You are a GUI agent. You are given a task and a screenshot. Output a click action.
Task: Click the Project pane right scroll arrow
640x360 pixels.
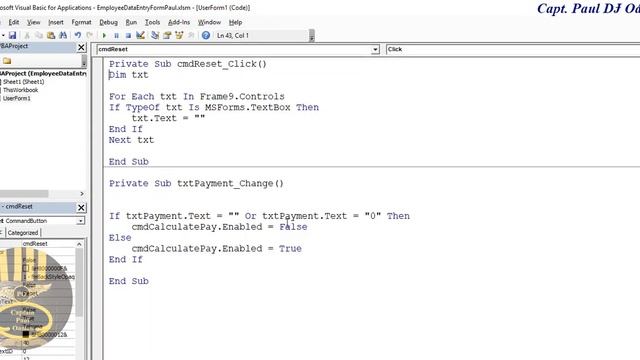(x=82, y=193)
